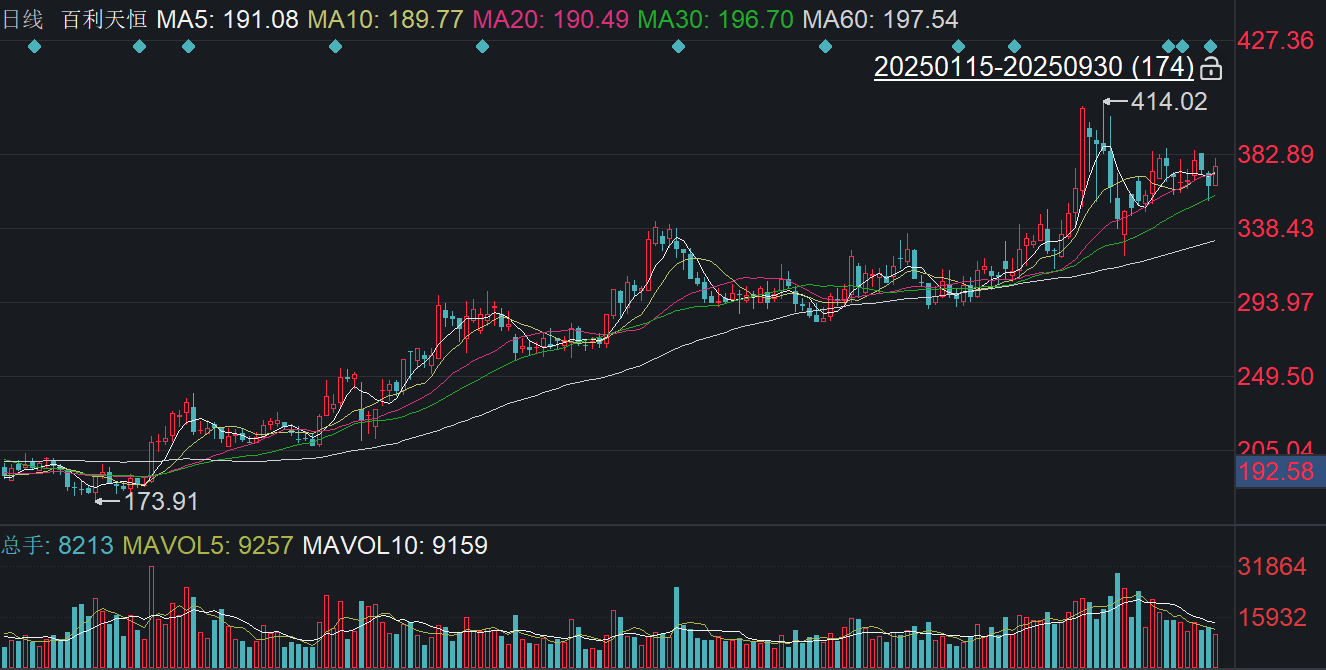Open the 20250115-20250930 (174) date range link
The width and height of the screenshot is (1326, 670).
pyautogui.click(x=1034, y=68)
